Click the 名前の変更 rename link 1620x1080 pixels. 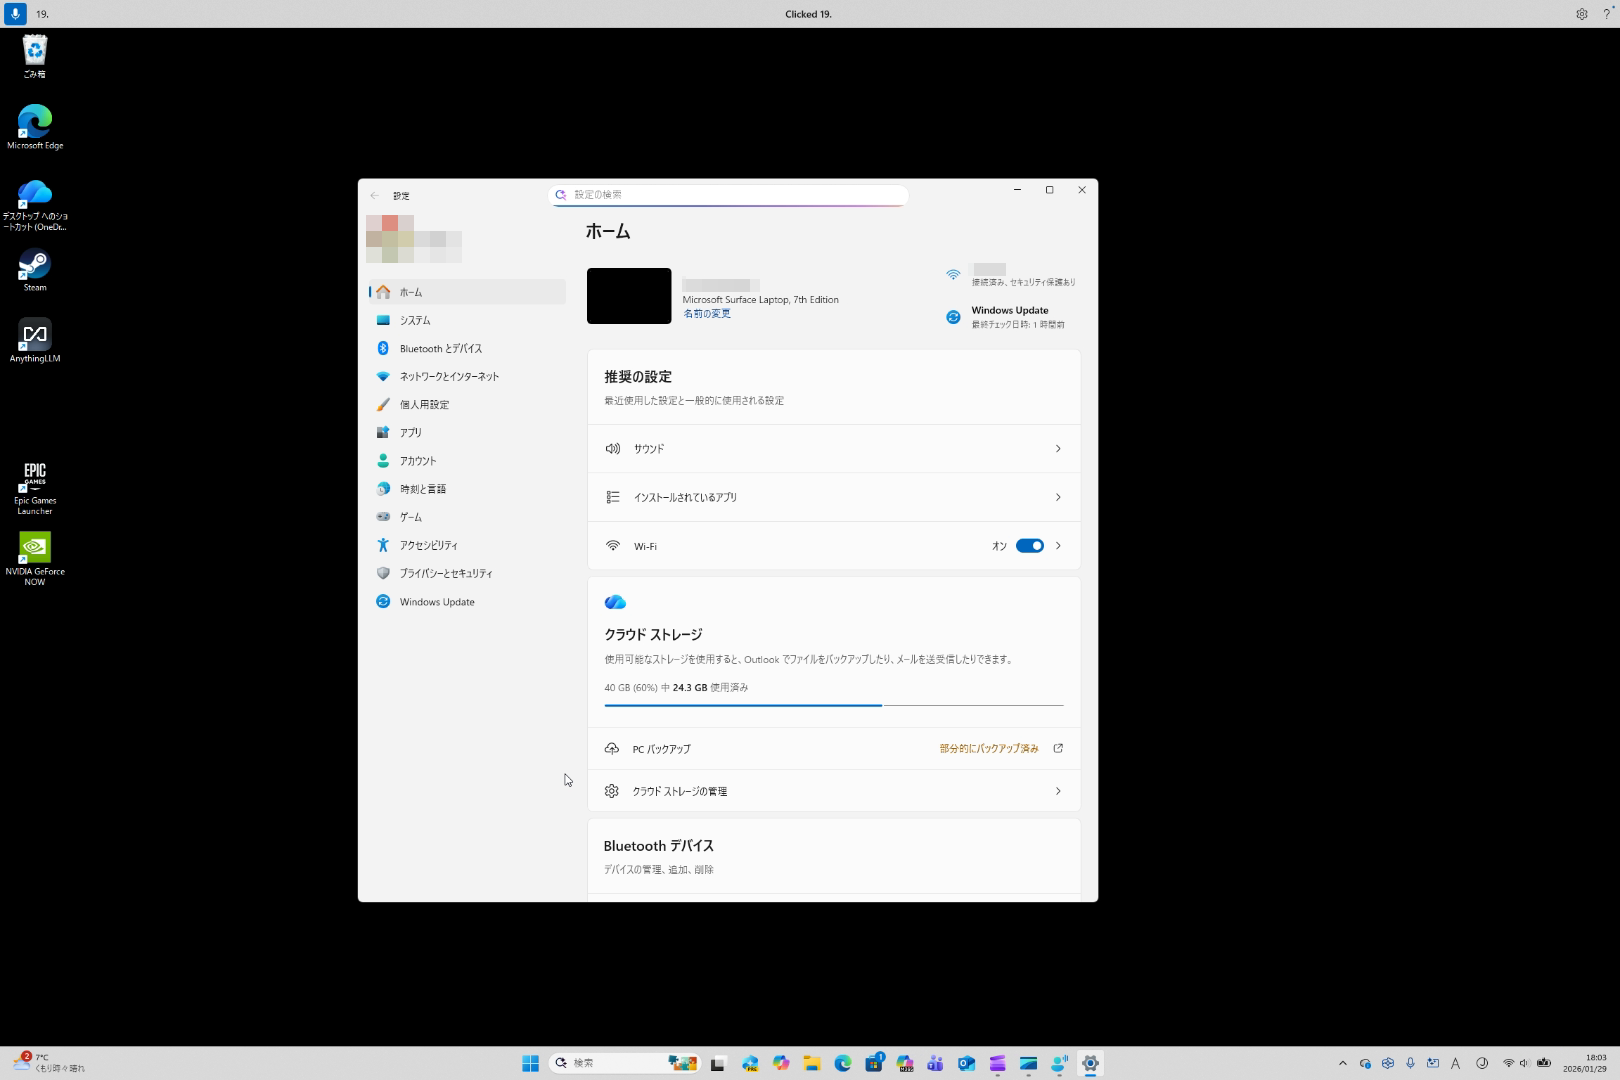pyautogui.click(x=707, y=314)
